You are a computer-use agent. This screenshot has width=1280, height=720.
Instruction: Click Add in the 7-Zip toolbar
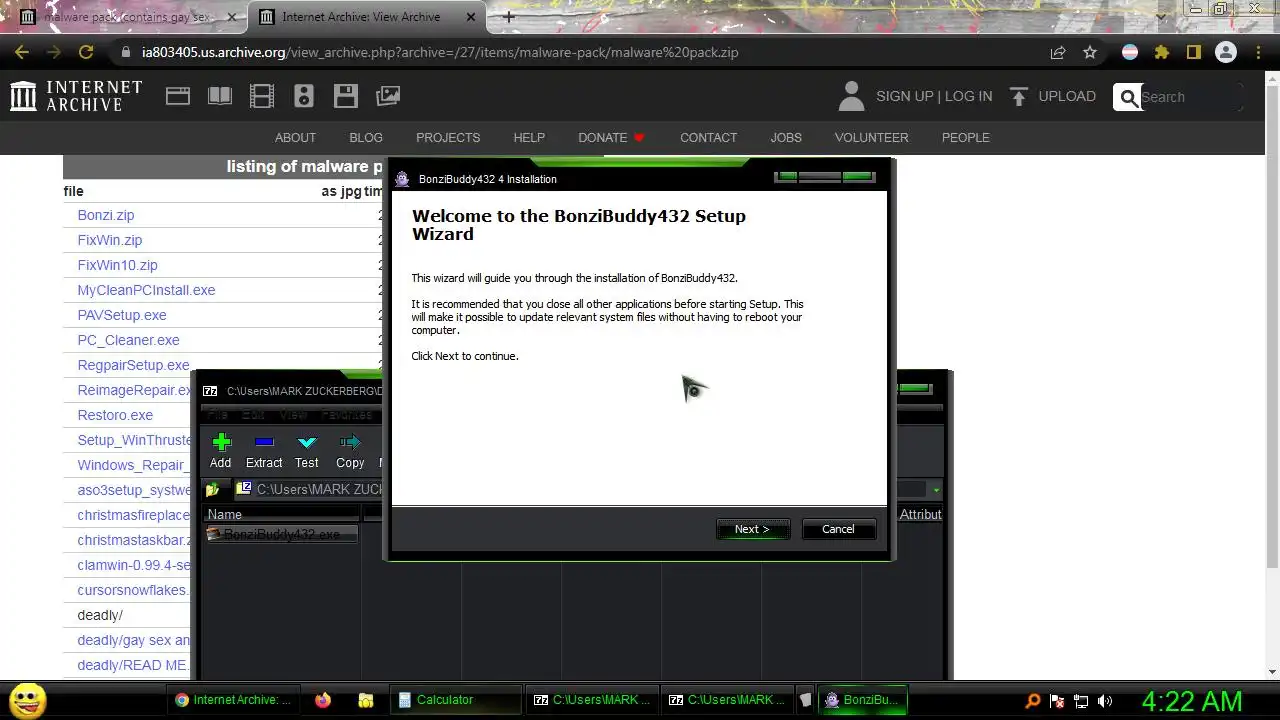220,451
